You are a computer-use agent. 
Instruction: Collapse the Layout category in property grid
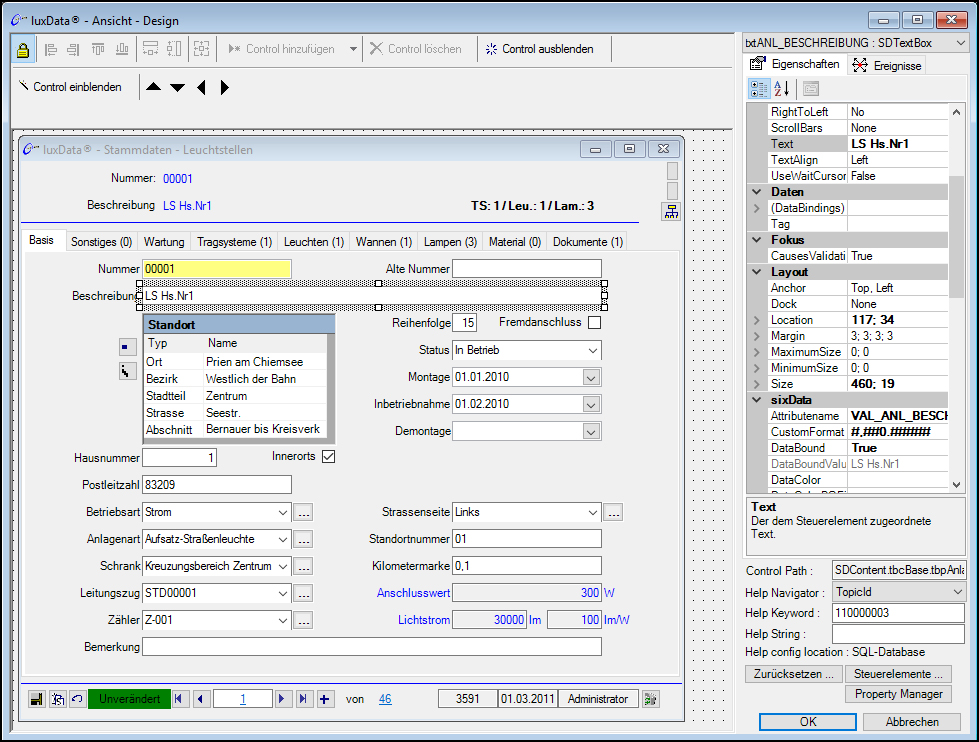757,272
